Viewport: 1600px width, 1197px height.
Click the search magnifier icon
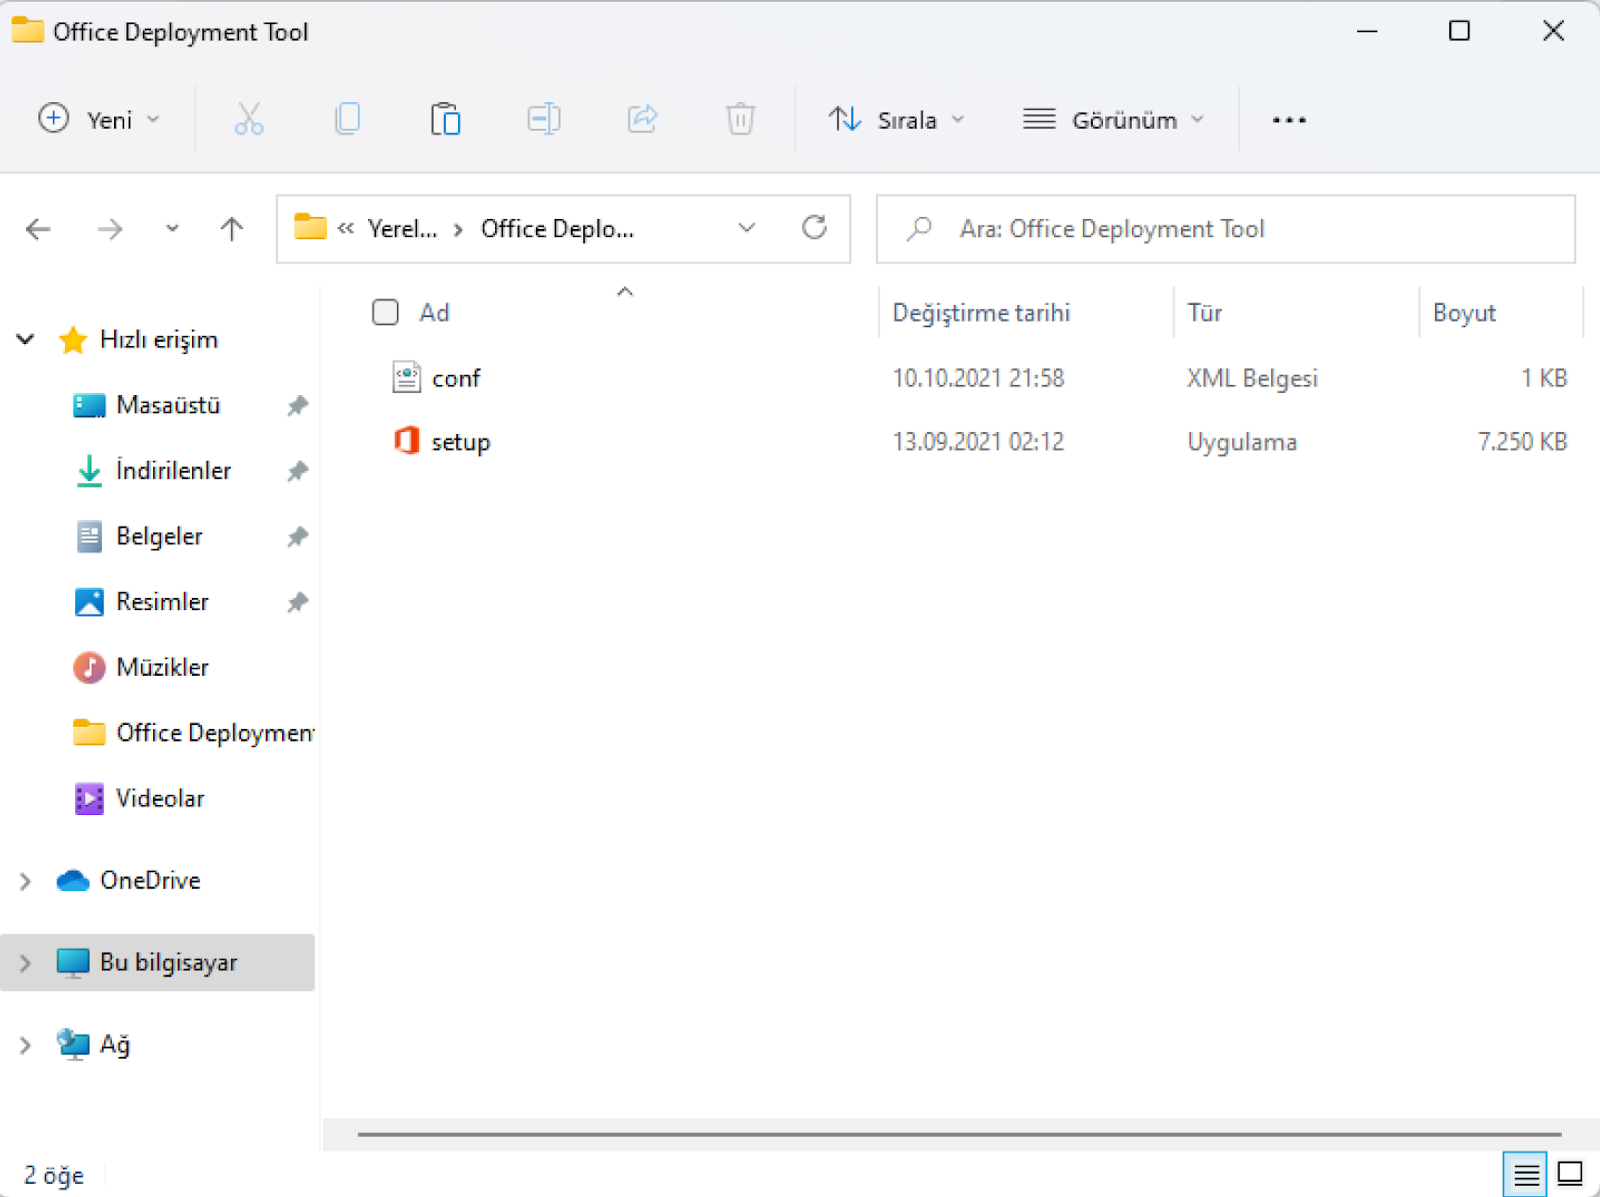918,229
